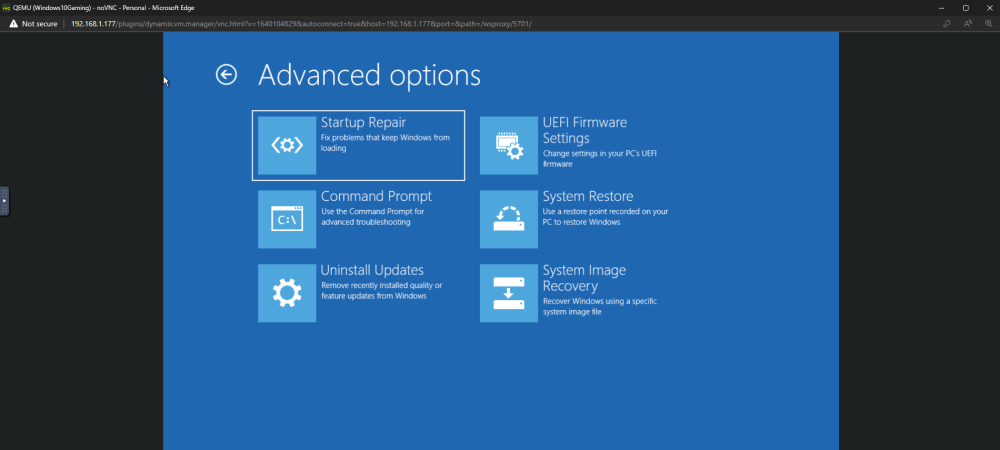Click 'Fix problems that keep Windows from loading' text
The image size is (1000, 450).
[385, 143]
